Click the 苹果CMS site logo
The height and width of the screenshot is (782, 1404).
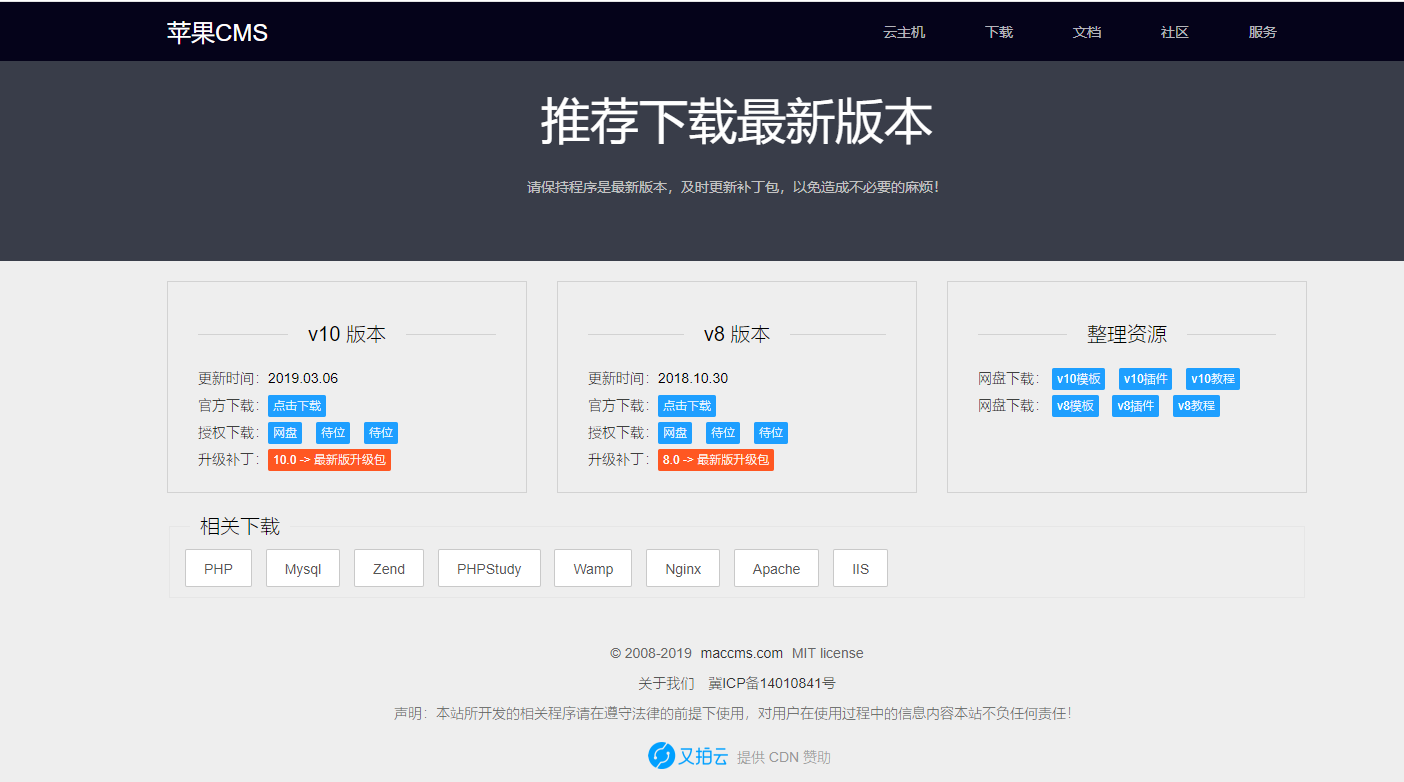[x=216, y=31]
